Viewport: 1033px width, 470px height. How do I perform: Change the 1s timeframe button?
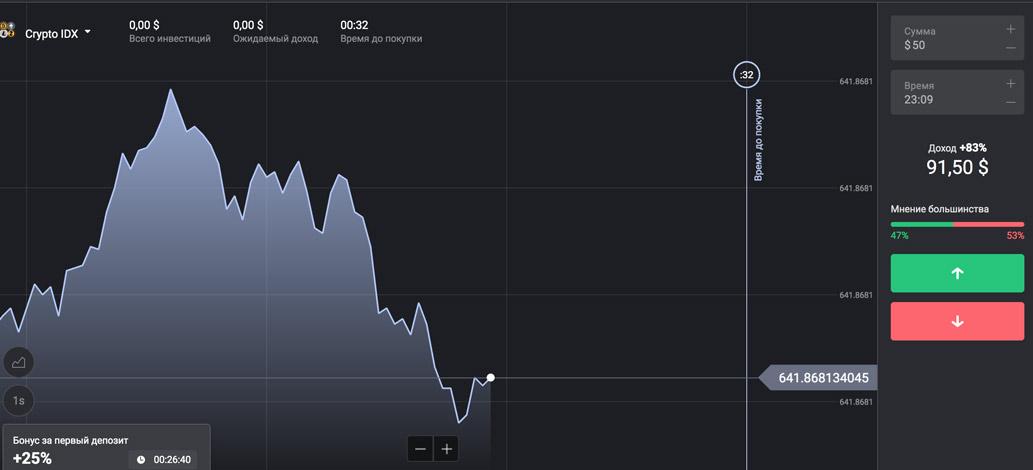(18, 401)
